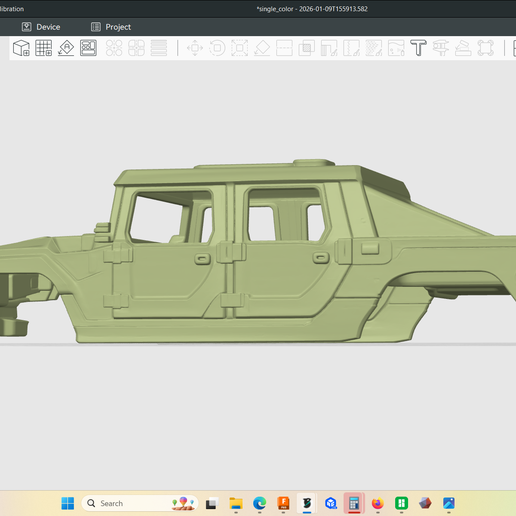Open the partly visible Calibration menu

point(12,9)
